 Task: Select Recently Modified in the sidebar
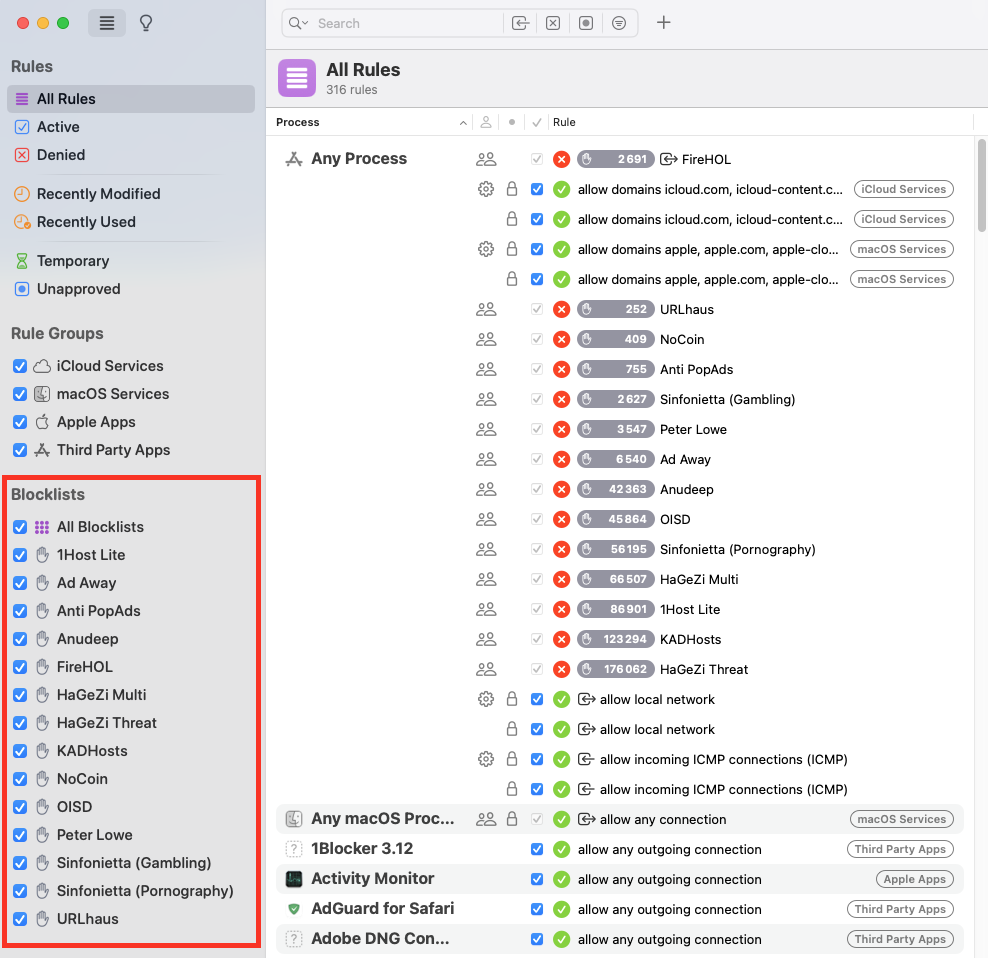tap(98, 194)
